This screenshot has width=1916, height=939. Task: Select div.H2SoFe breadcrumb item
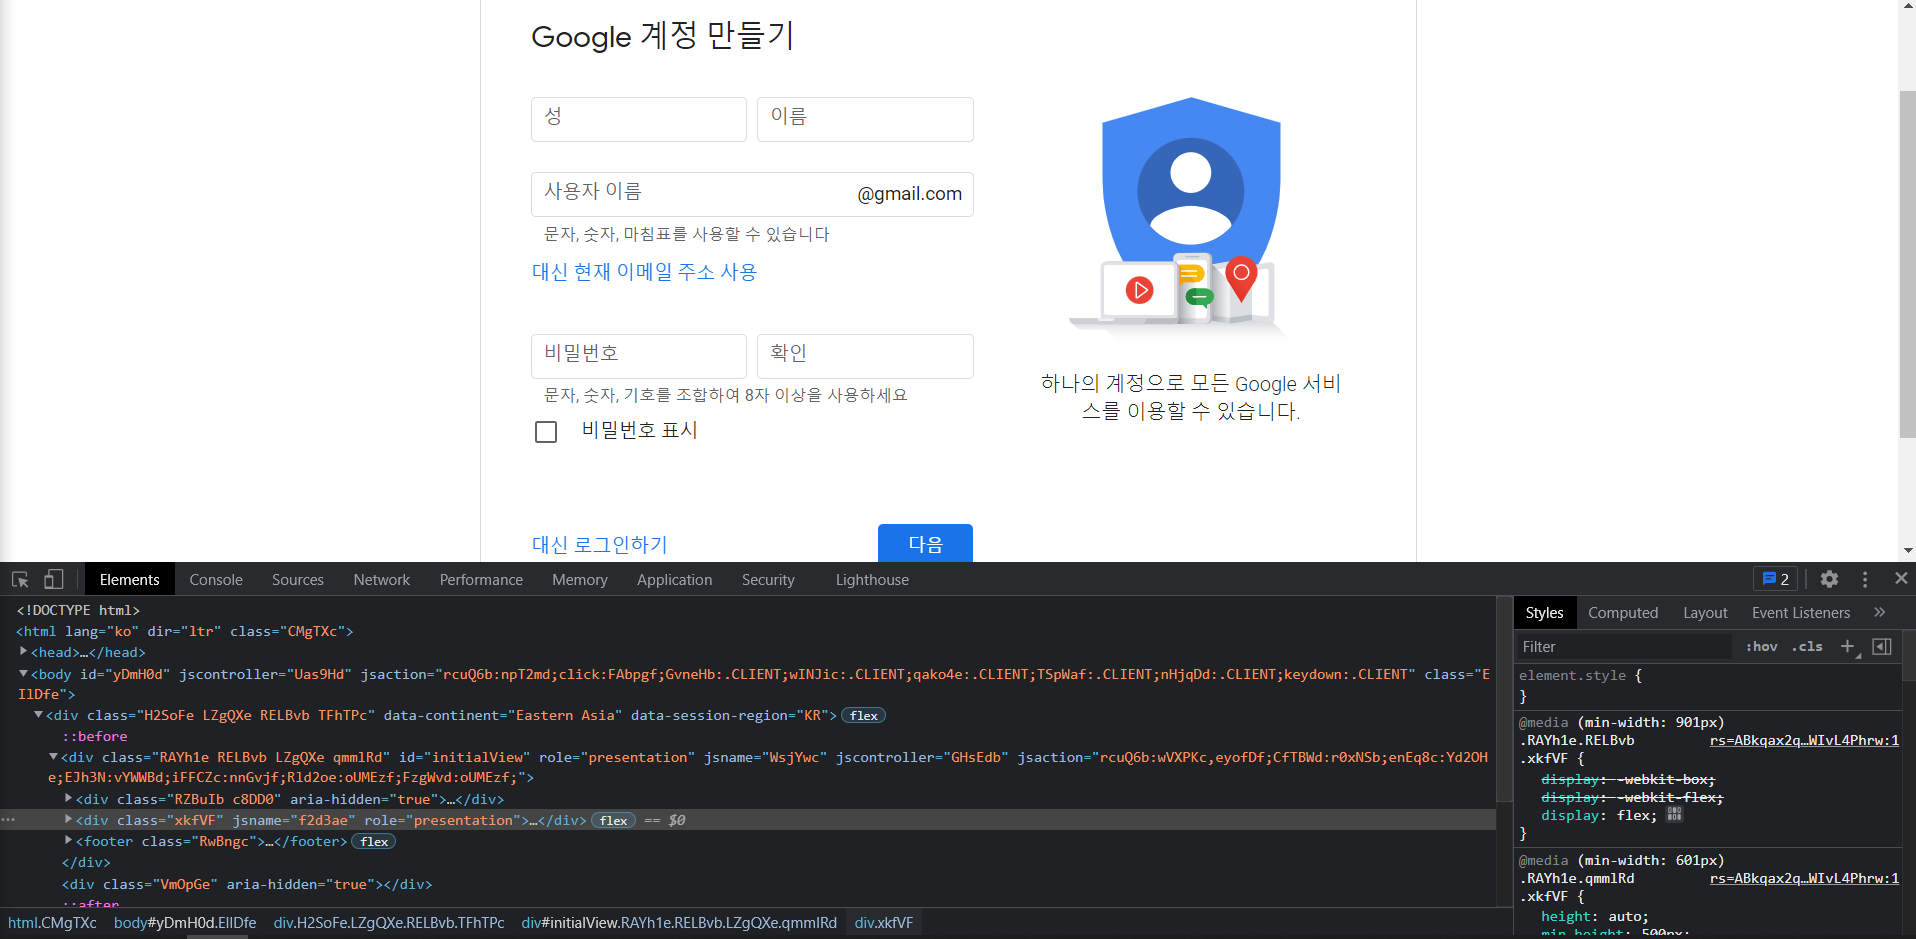[389, 923]
